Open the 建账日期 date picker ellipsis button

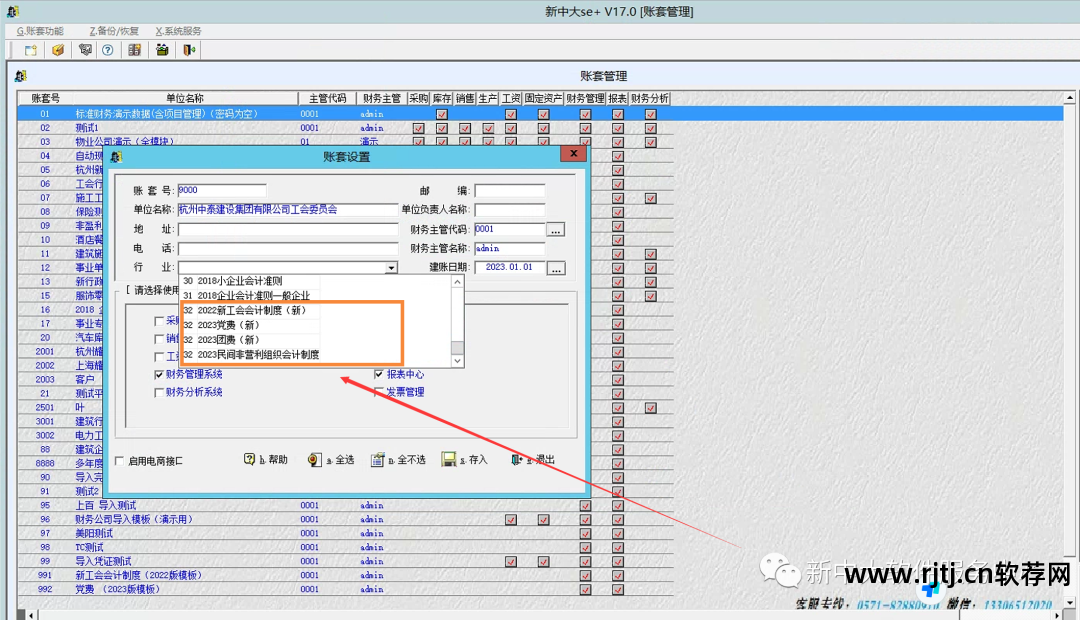pyautogui.click(x=556, y=268)
